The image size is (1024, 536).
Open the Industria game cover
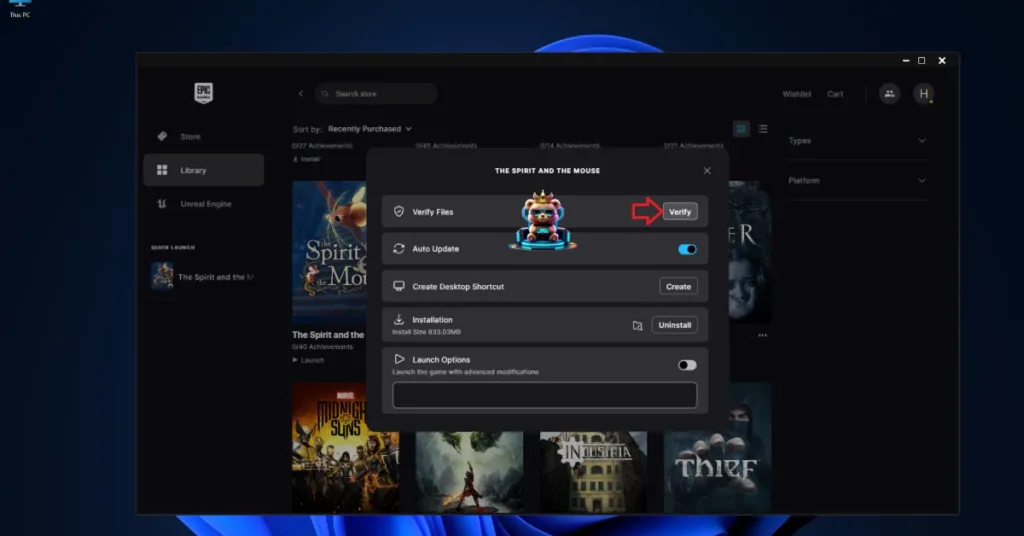594,471
